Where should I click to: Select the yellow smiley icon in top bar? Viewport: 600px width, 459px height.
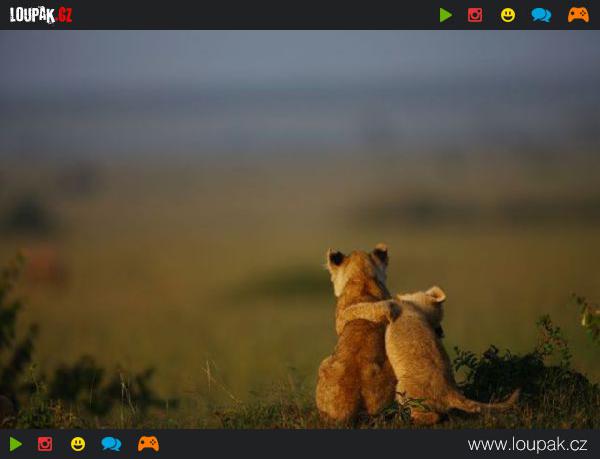coord(508,15)
